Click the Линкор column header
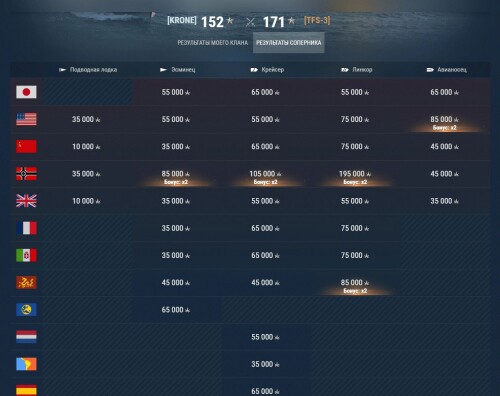The height and width of the screenshot is (396, 500). click(x=357, y=70)
